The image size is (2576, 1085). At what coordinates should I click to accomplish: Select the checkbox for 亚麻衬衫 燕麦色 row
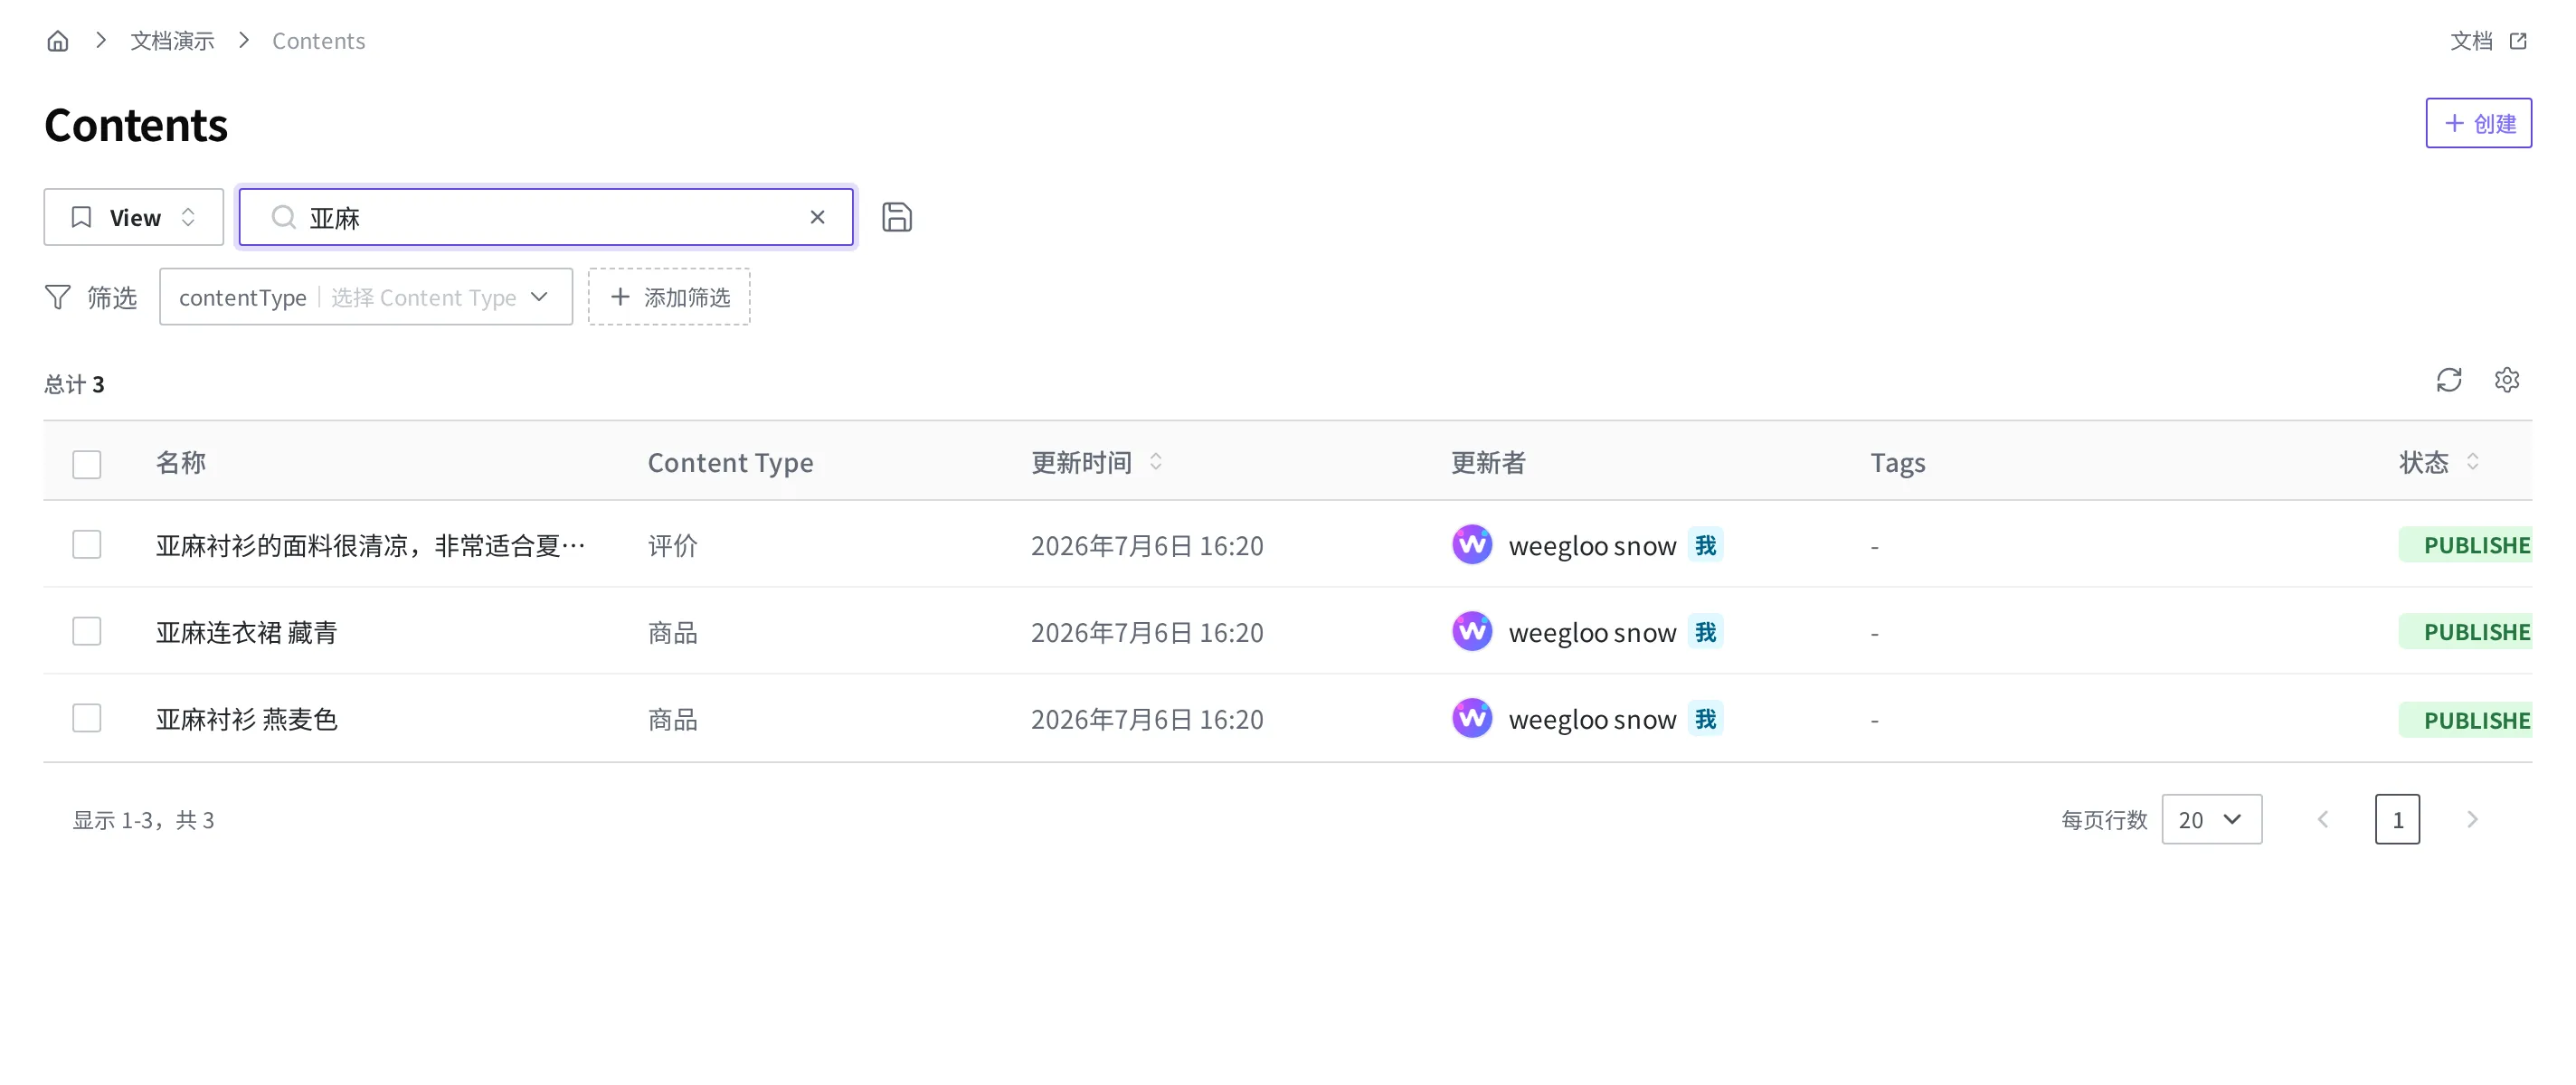click(87, 718)
